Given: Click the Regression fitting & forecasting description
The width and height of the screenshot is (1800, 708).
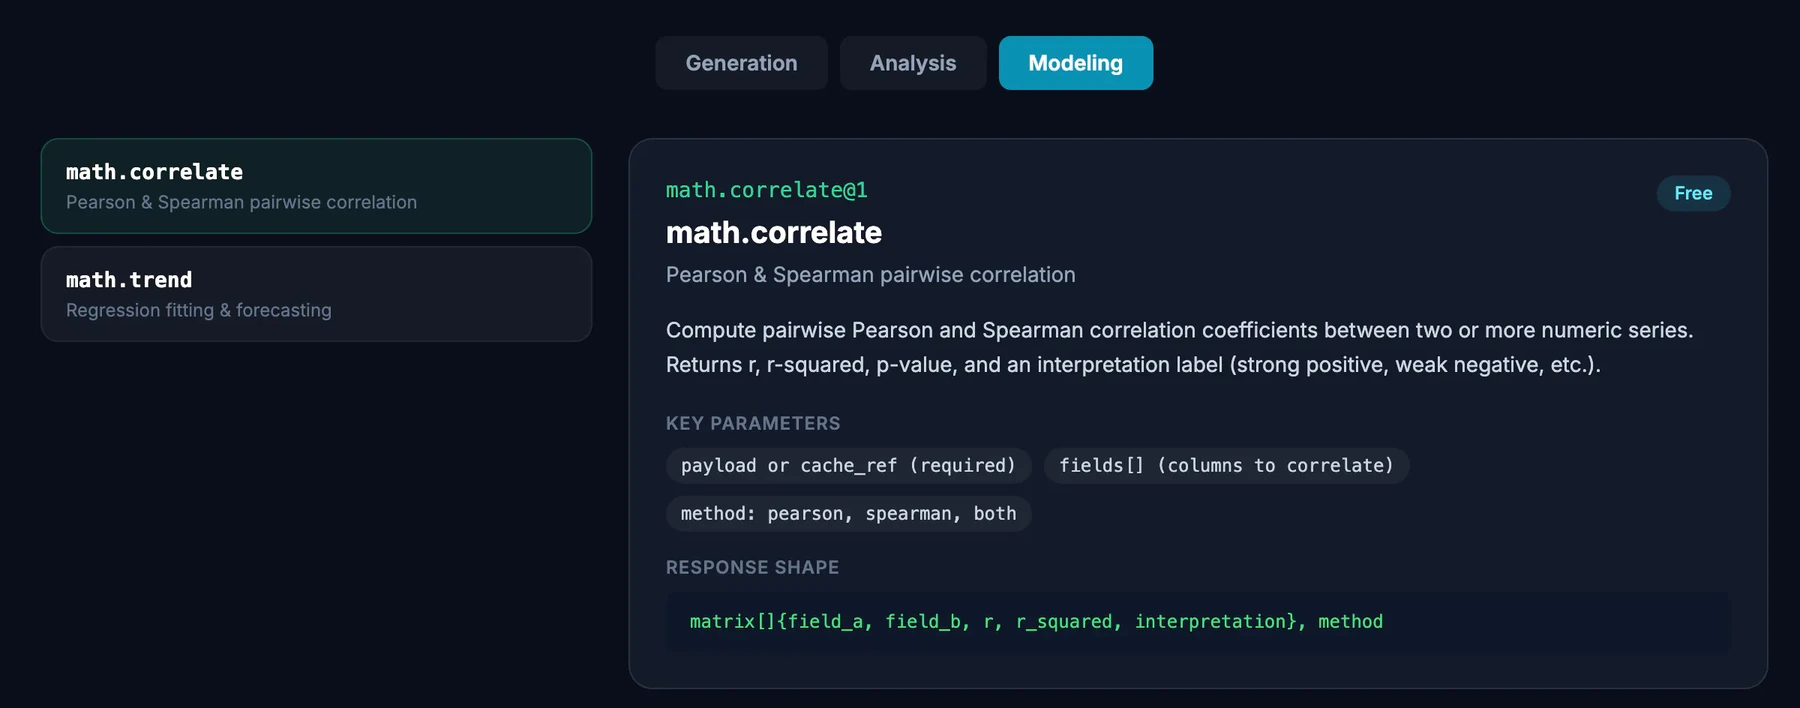Looking at the screenshot, I should click(x=199, y=310).
